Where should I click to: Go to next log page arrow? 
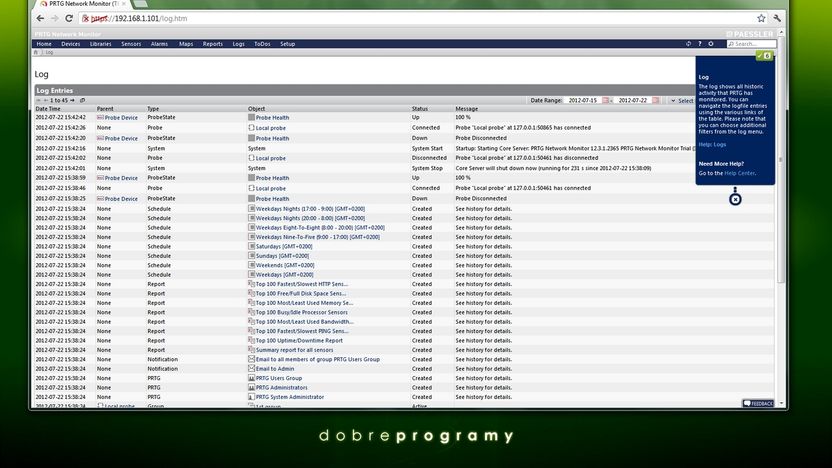(73, 100)
